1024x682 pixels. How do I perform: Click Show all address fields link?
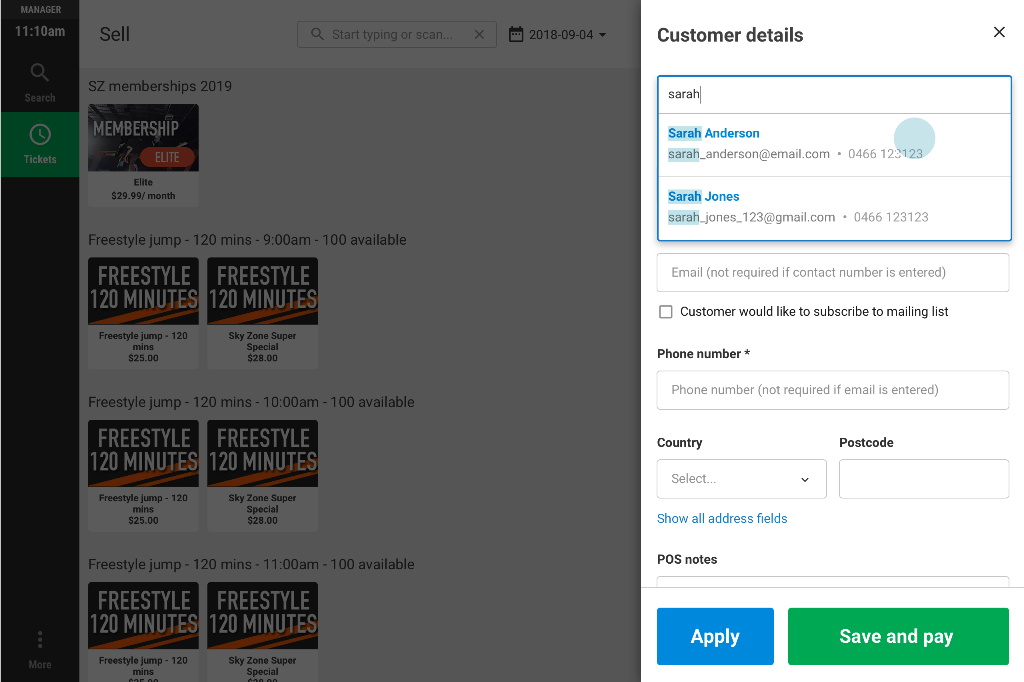722,518
